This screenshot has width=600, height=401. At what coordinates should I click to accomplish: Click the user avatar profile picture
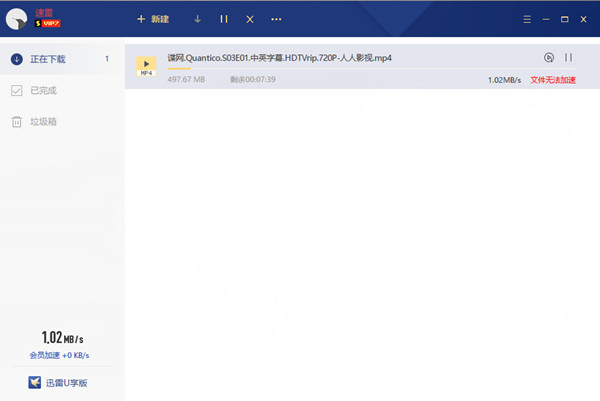[x=17, y=18]
